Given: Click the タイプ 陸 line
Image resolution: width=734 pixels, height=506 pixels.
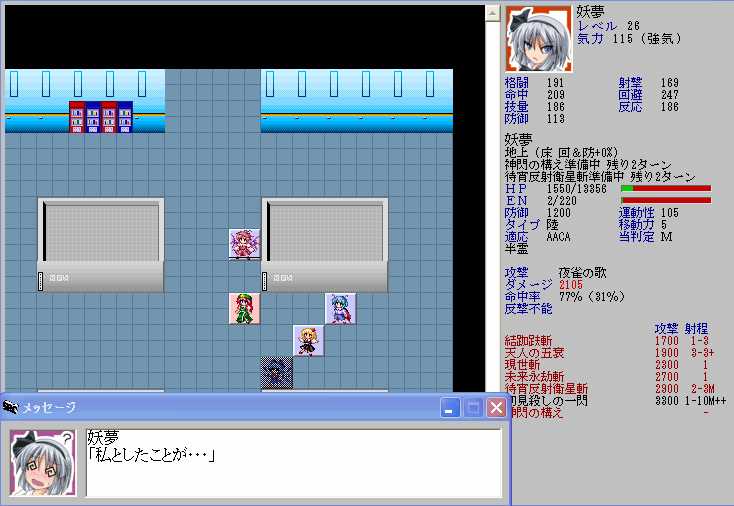Looking at the screenshot, I should coord(532,225).
